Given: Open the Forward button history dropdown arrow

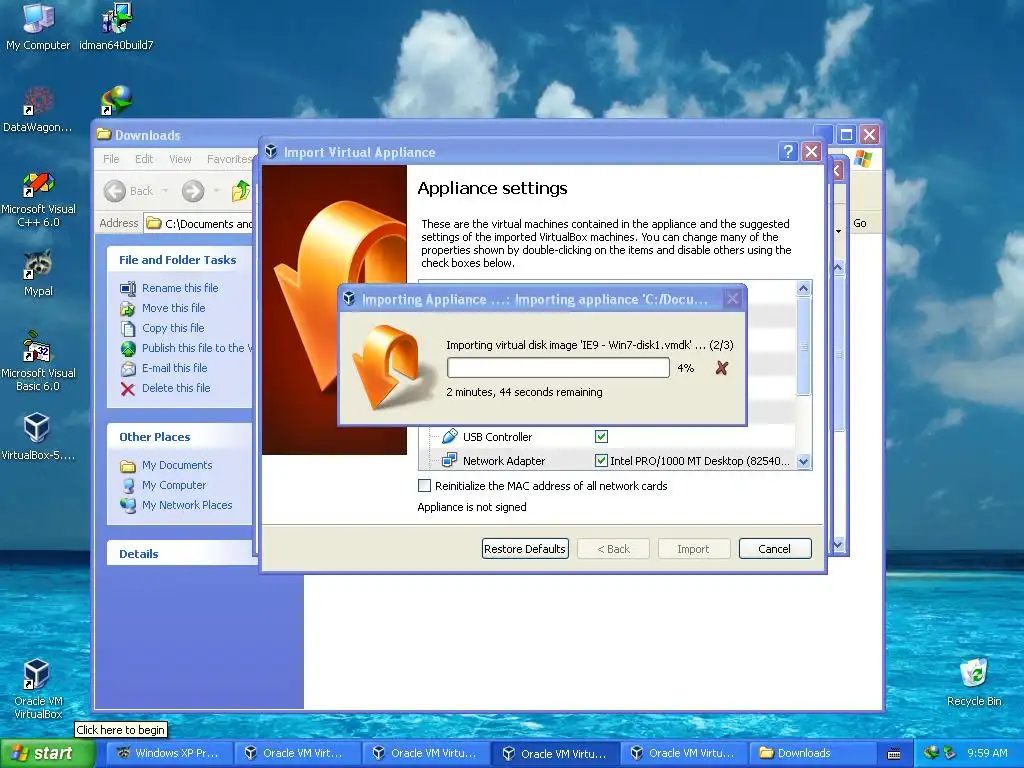Looking at the screenshot, I should point(216,191).
